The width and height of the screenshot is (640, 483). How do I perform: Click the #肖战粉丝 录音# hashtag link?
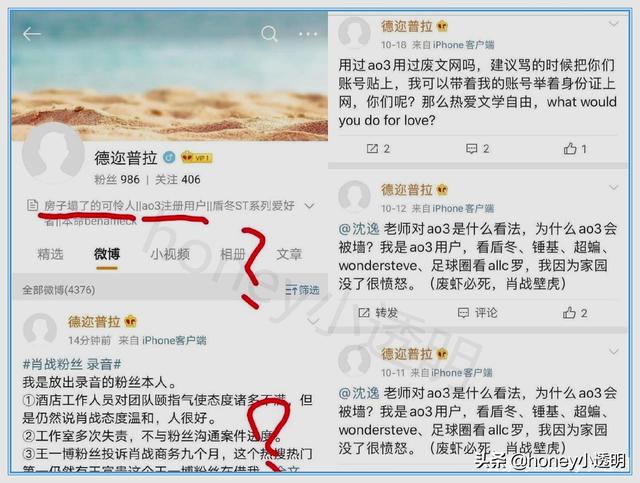72,364
